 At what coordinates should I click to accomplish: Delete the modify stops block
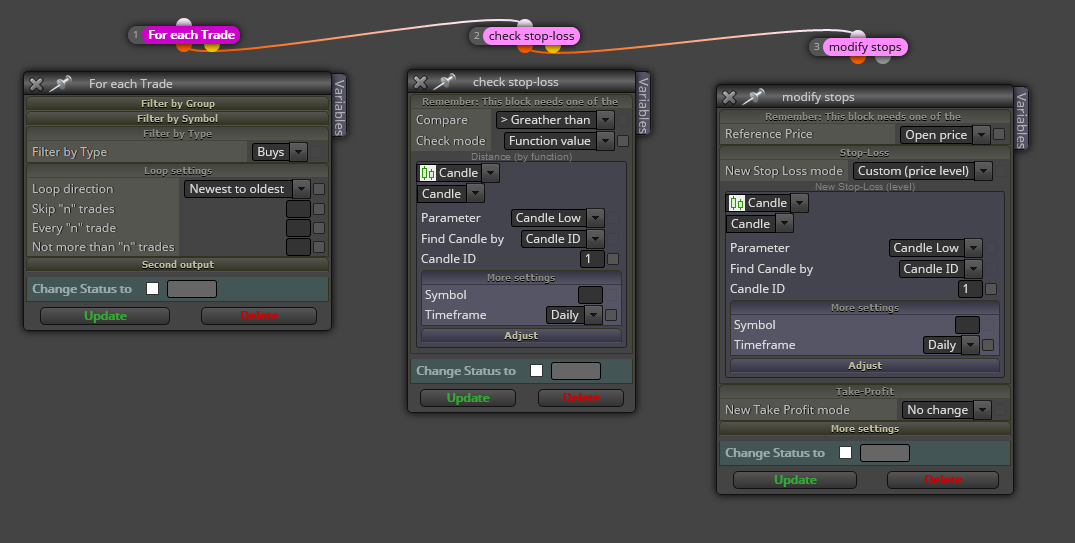[x=943, y=480]
